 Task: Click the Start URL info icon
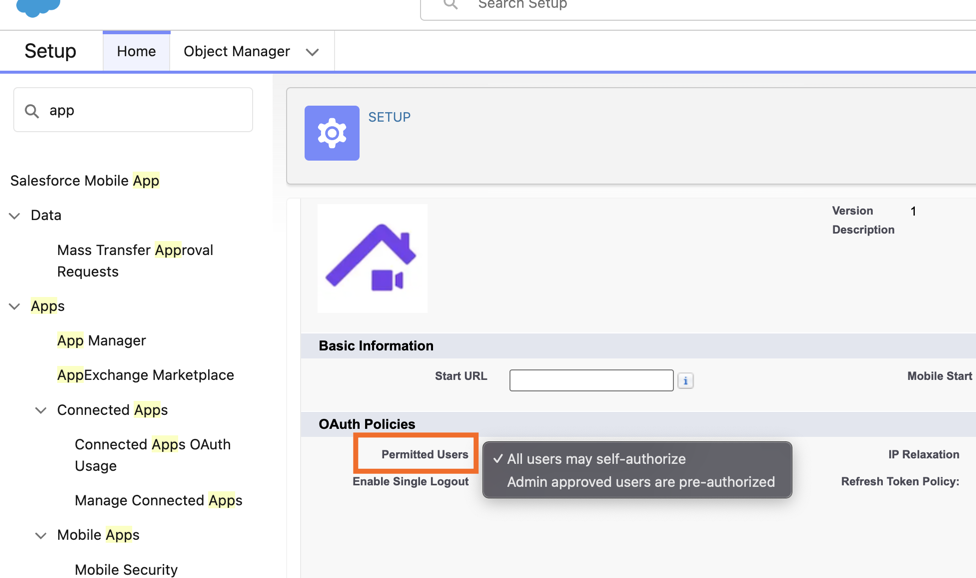685,381
